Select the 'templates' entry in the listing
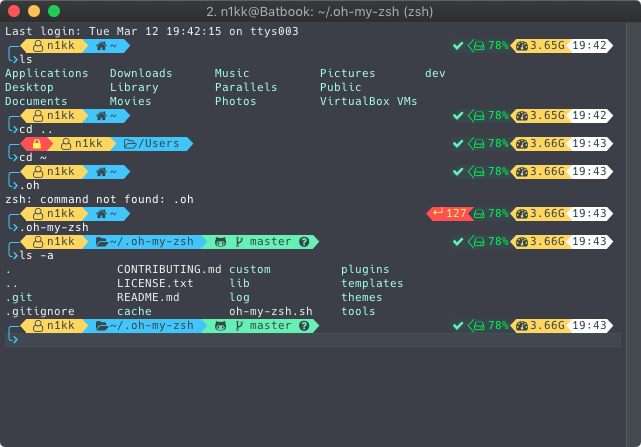Image resolution: width=641 pixels, height=447 pixels. [x=372, y=283]
